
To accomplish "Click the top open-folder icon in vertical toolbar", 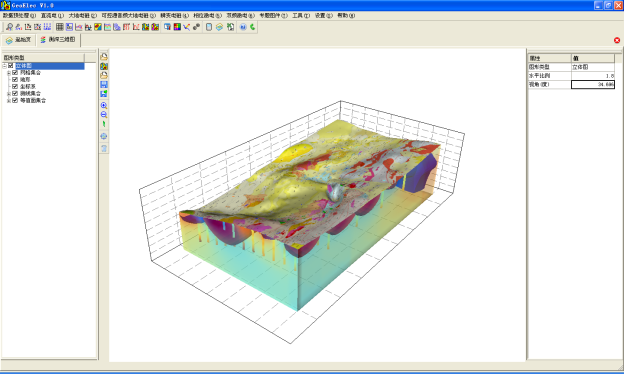I will coord(104,56).
